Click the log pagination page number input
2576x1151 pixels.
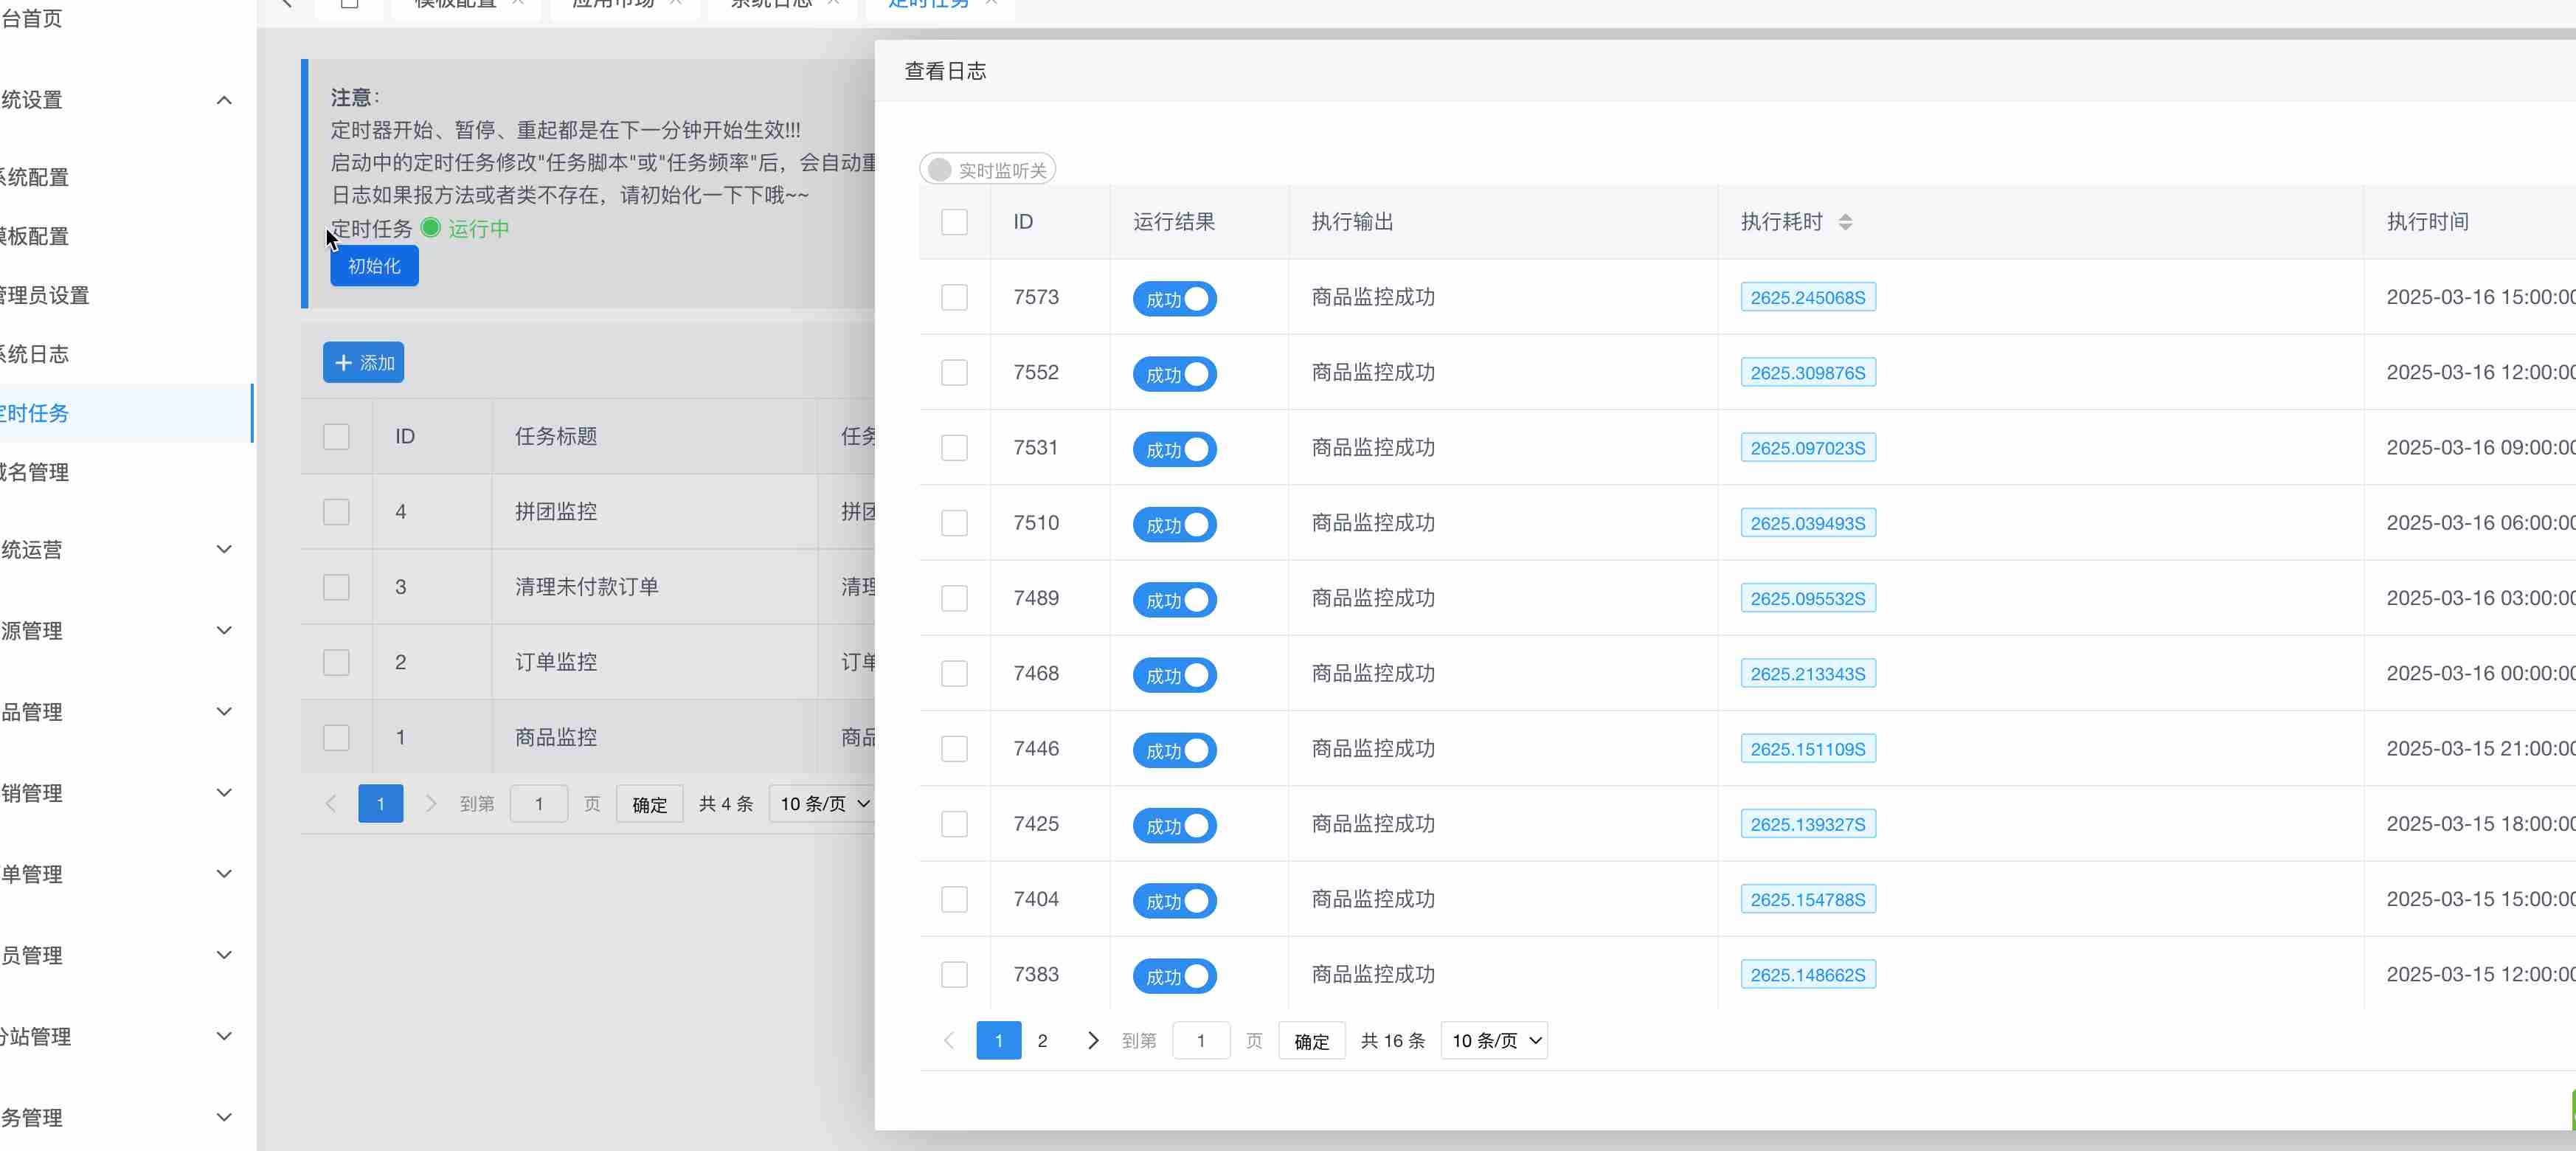[1200, 1040]
